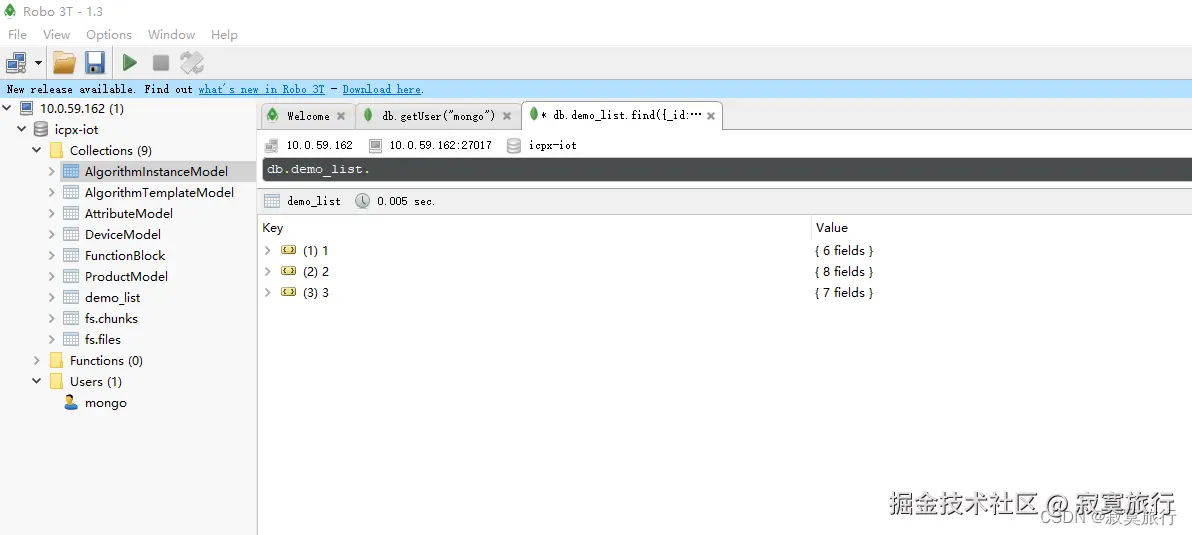Expand result document (3) 3

click(x=268, y=293)
